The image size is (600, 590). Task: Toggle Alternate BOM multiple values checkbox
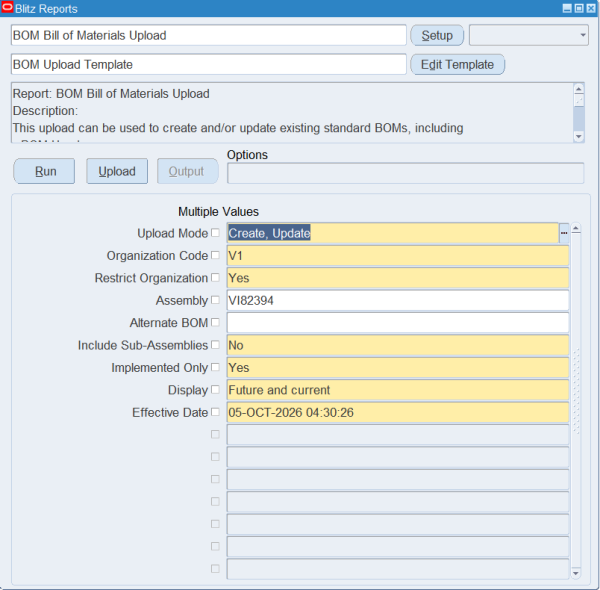click(x=215, y=322)
